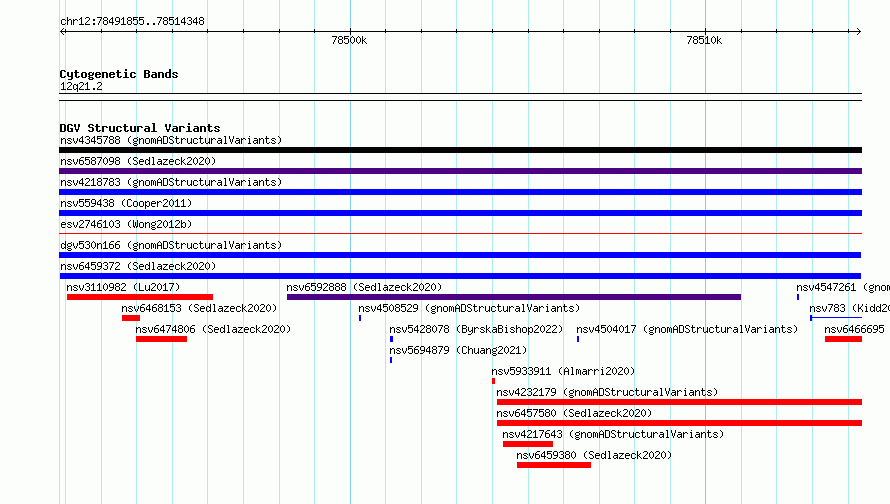The width and height of the screenshot is (890, 504).
Task: Click the nsv6474806 red variant bar
Action: tap(161, 339)
